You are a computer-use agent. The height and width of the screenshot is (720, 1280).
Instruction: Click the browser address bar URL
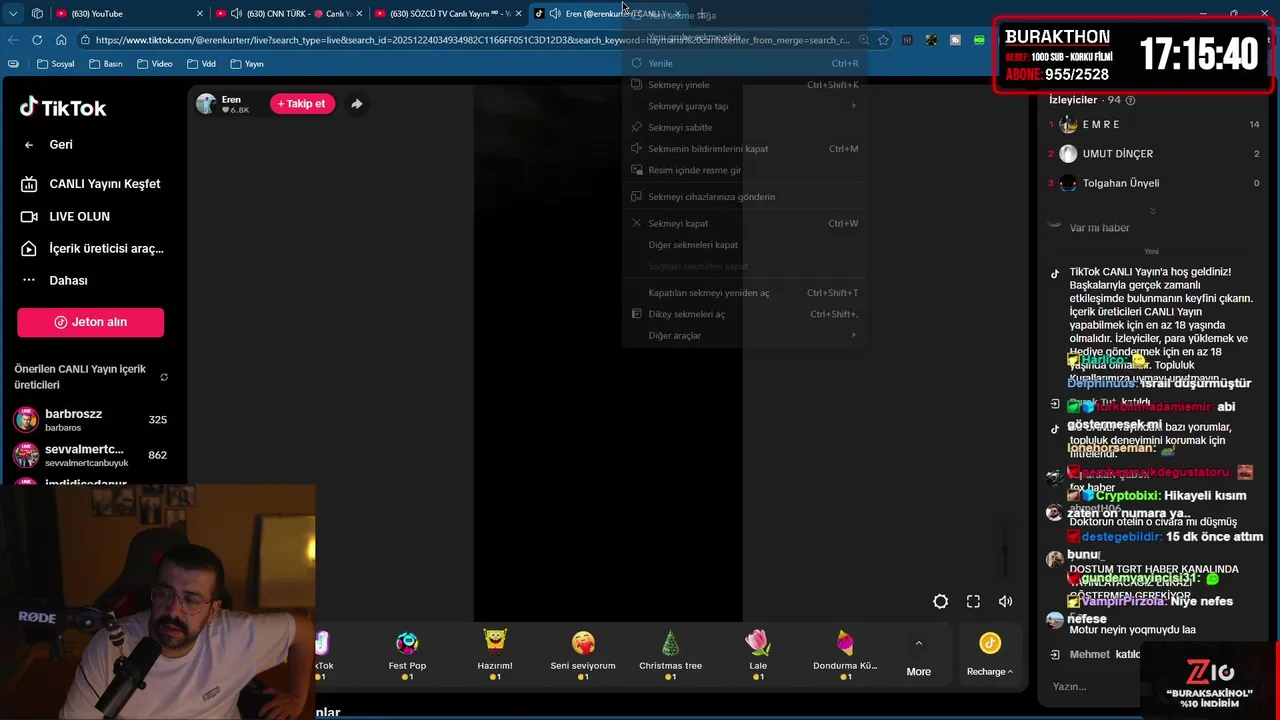[x=472, y=40]
